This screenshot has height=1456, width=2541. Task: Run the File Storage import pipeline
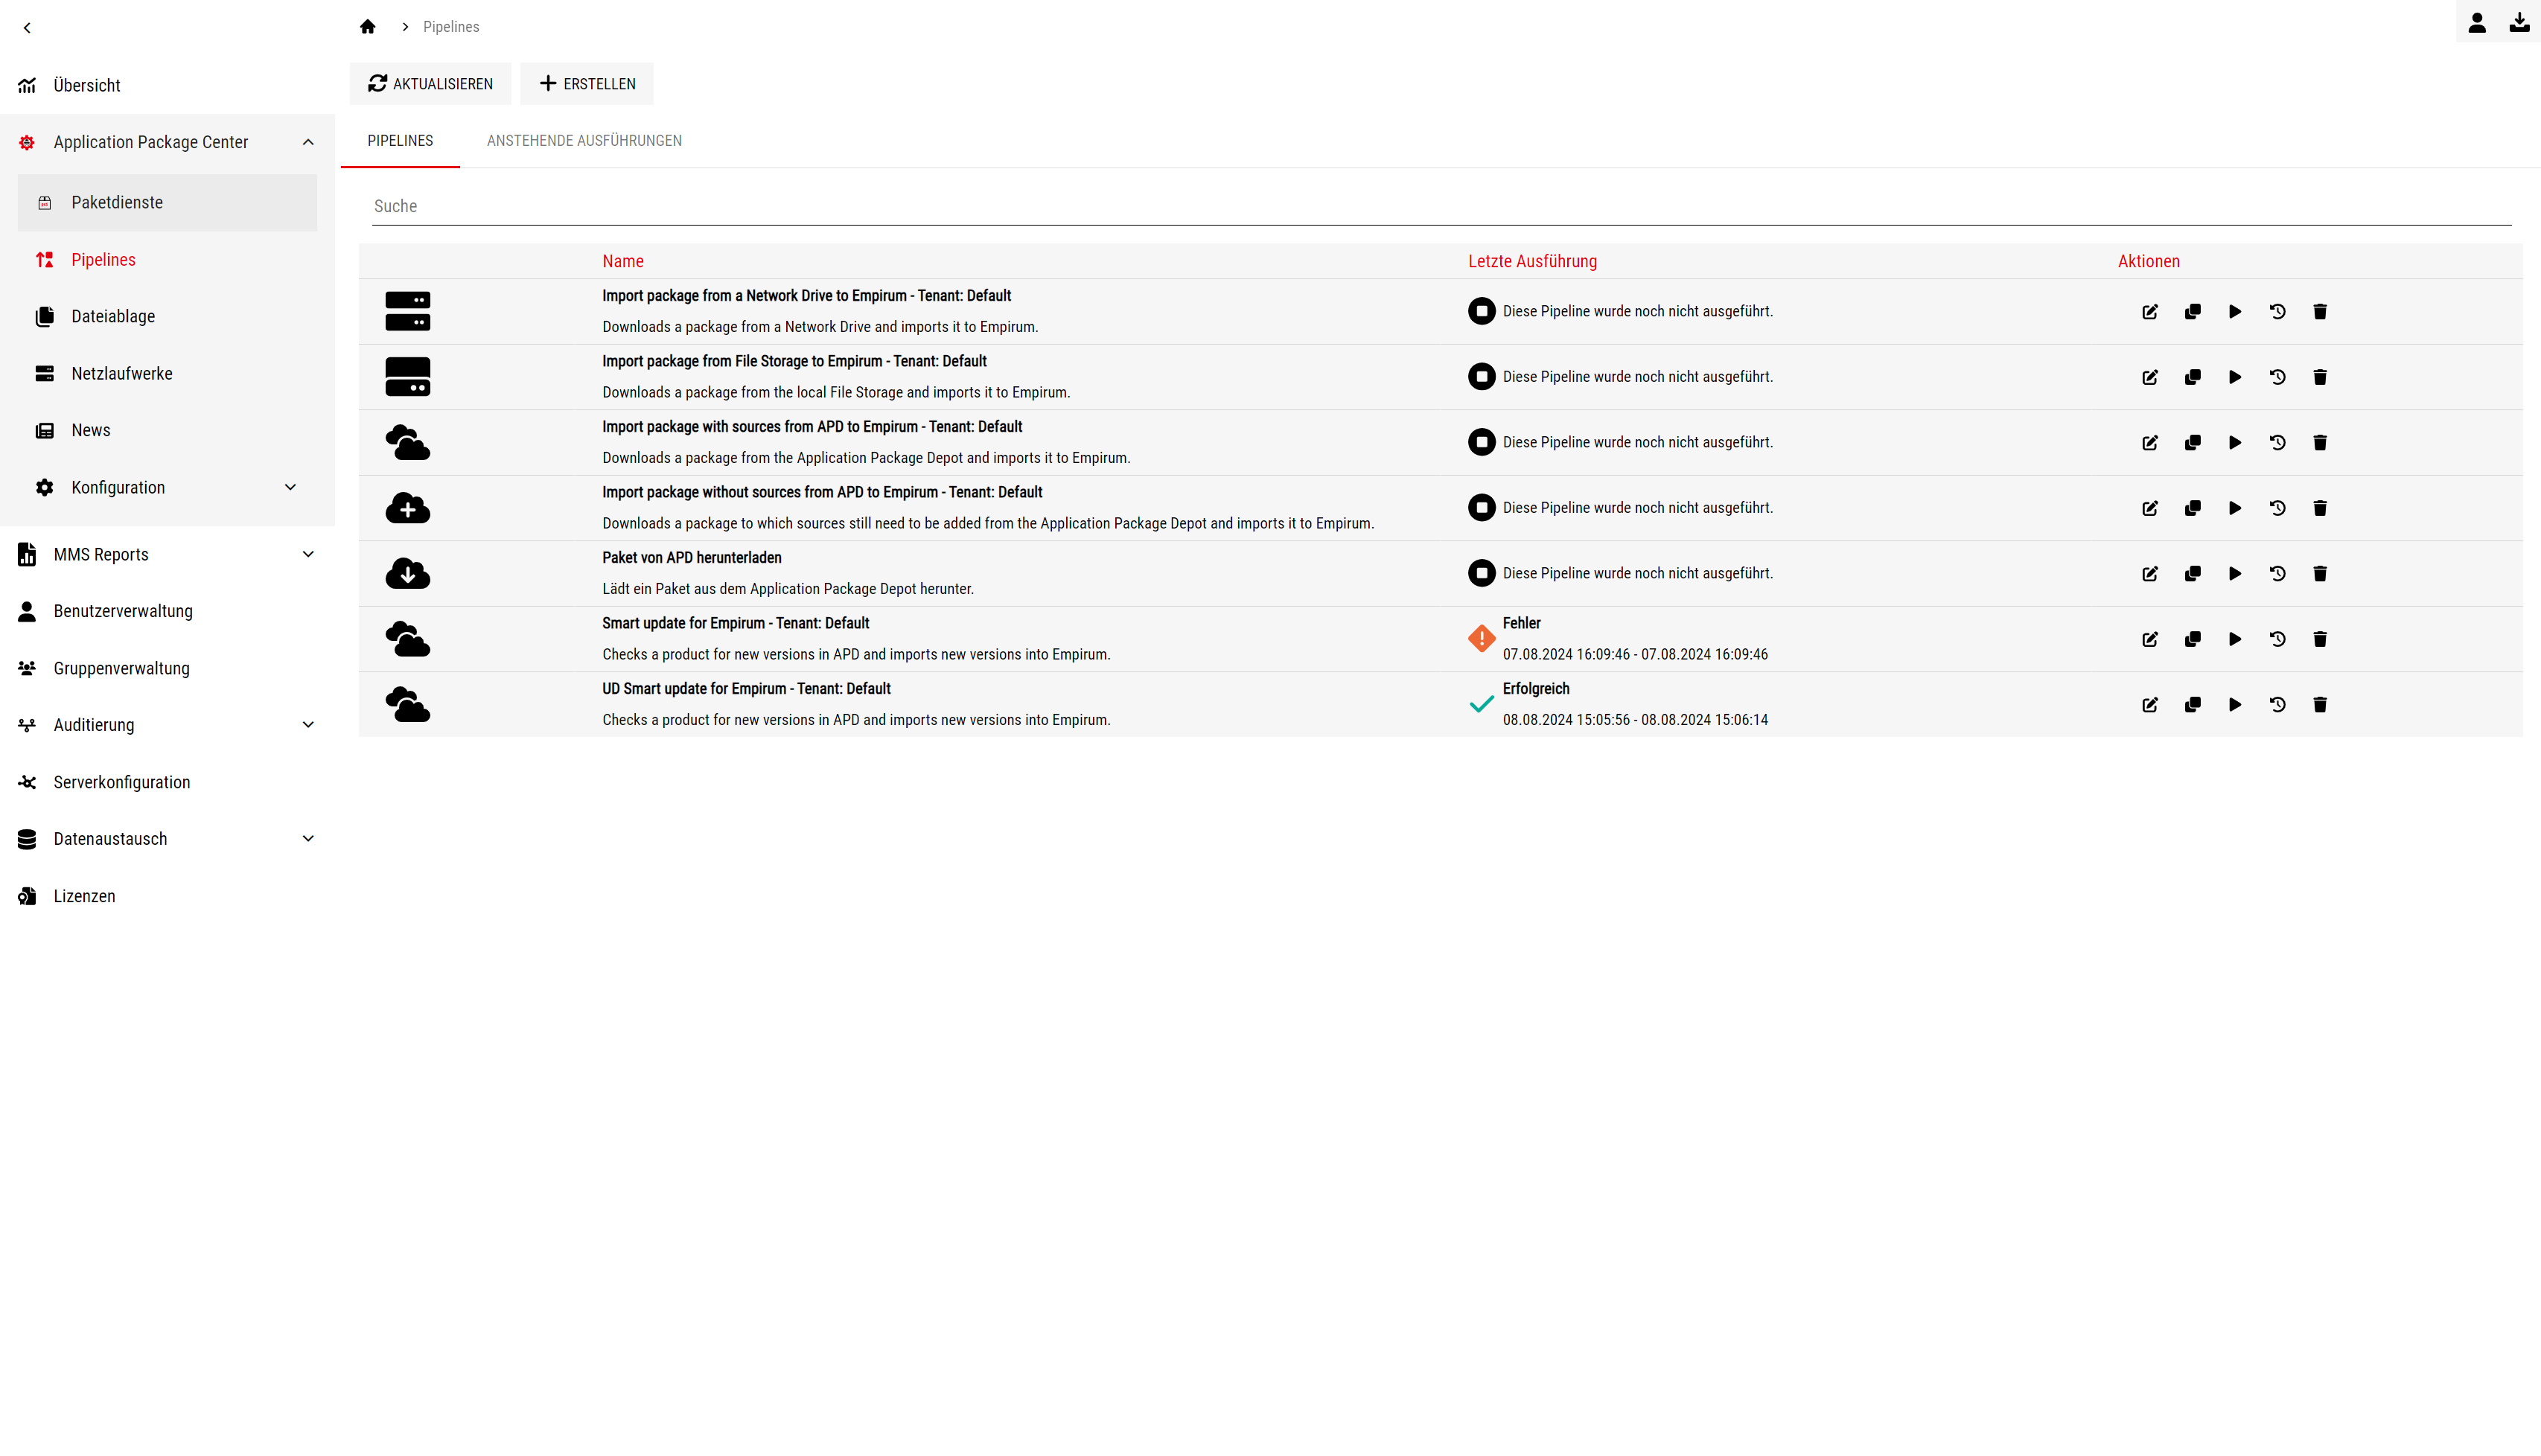coord(2234,377)
